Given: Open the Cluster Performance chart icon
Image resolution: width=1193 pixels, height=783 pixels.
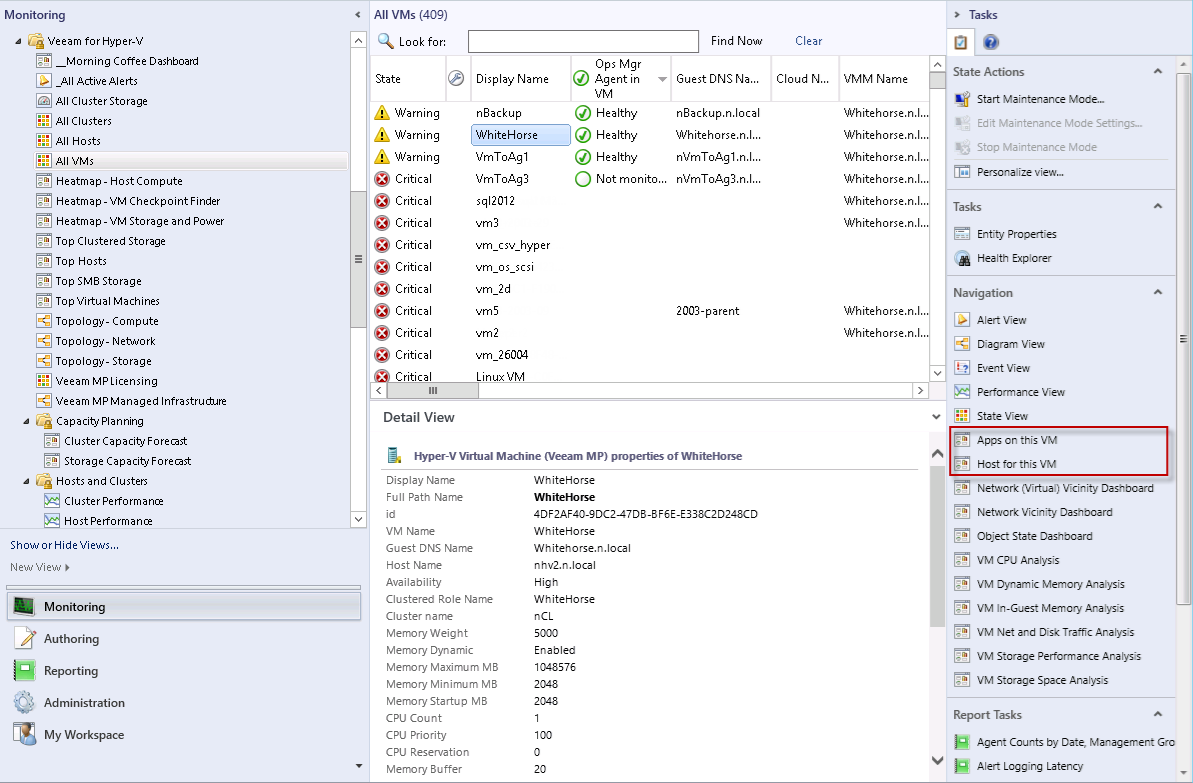Looking at the screenshot, I should pos(52,501).
